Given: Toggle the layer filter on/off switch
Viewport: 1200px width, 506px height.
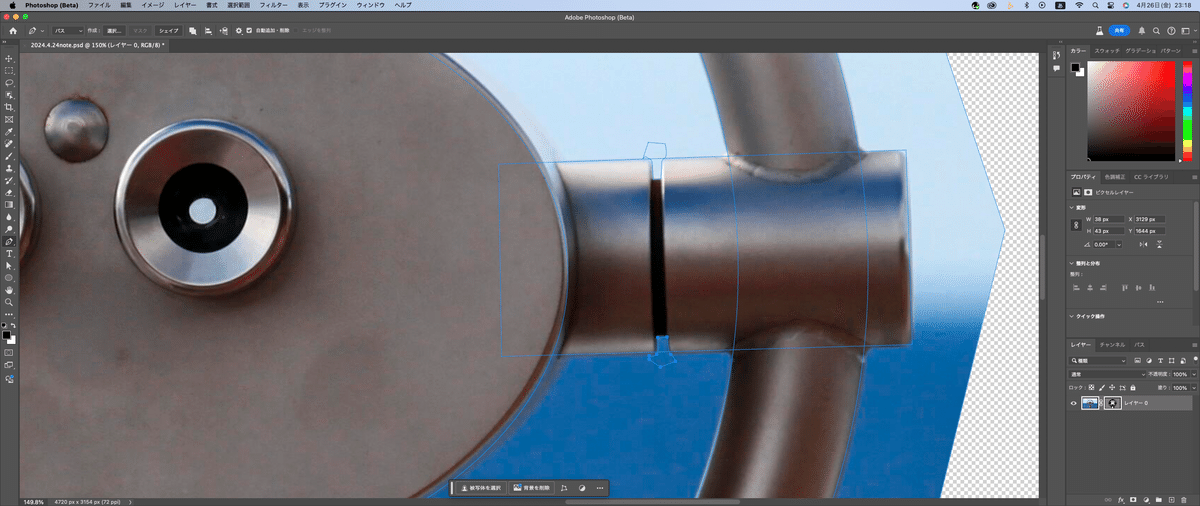Looking at the screenshot, I should click(x=1195, y=359).
